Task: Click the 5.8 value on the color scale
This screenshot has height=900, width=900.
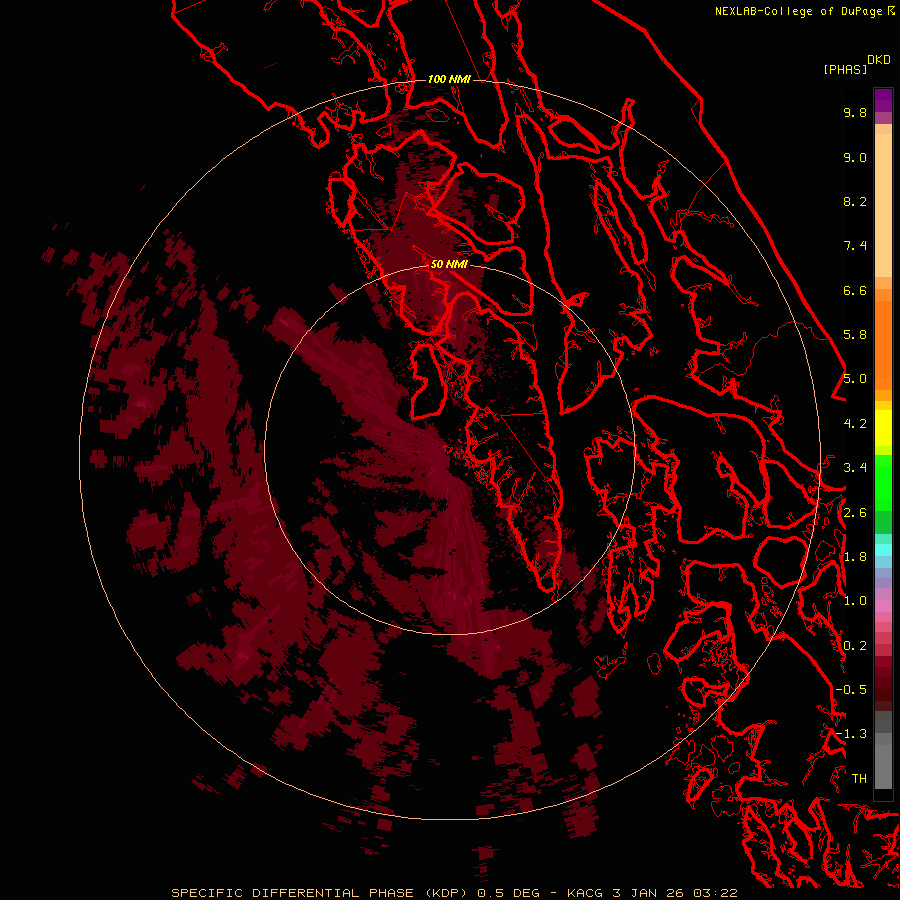Action: click(855, 335)
